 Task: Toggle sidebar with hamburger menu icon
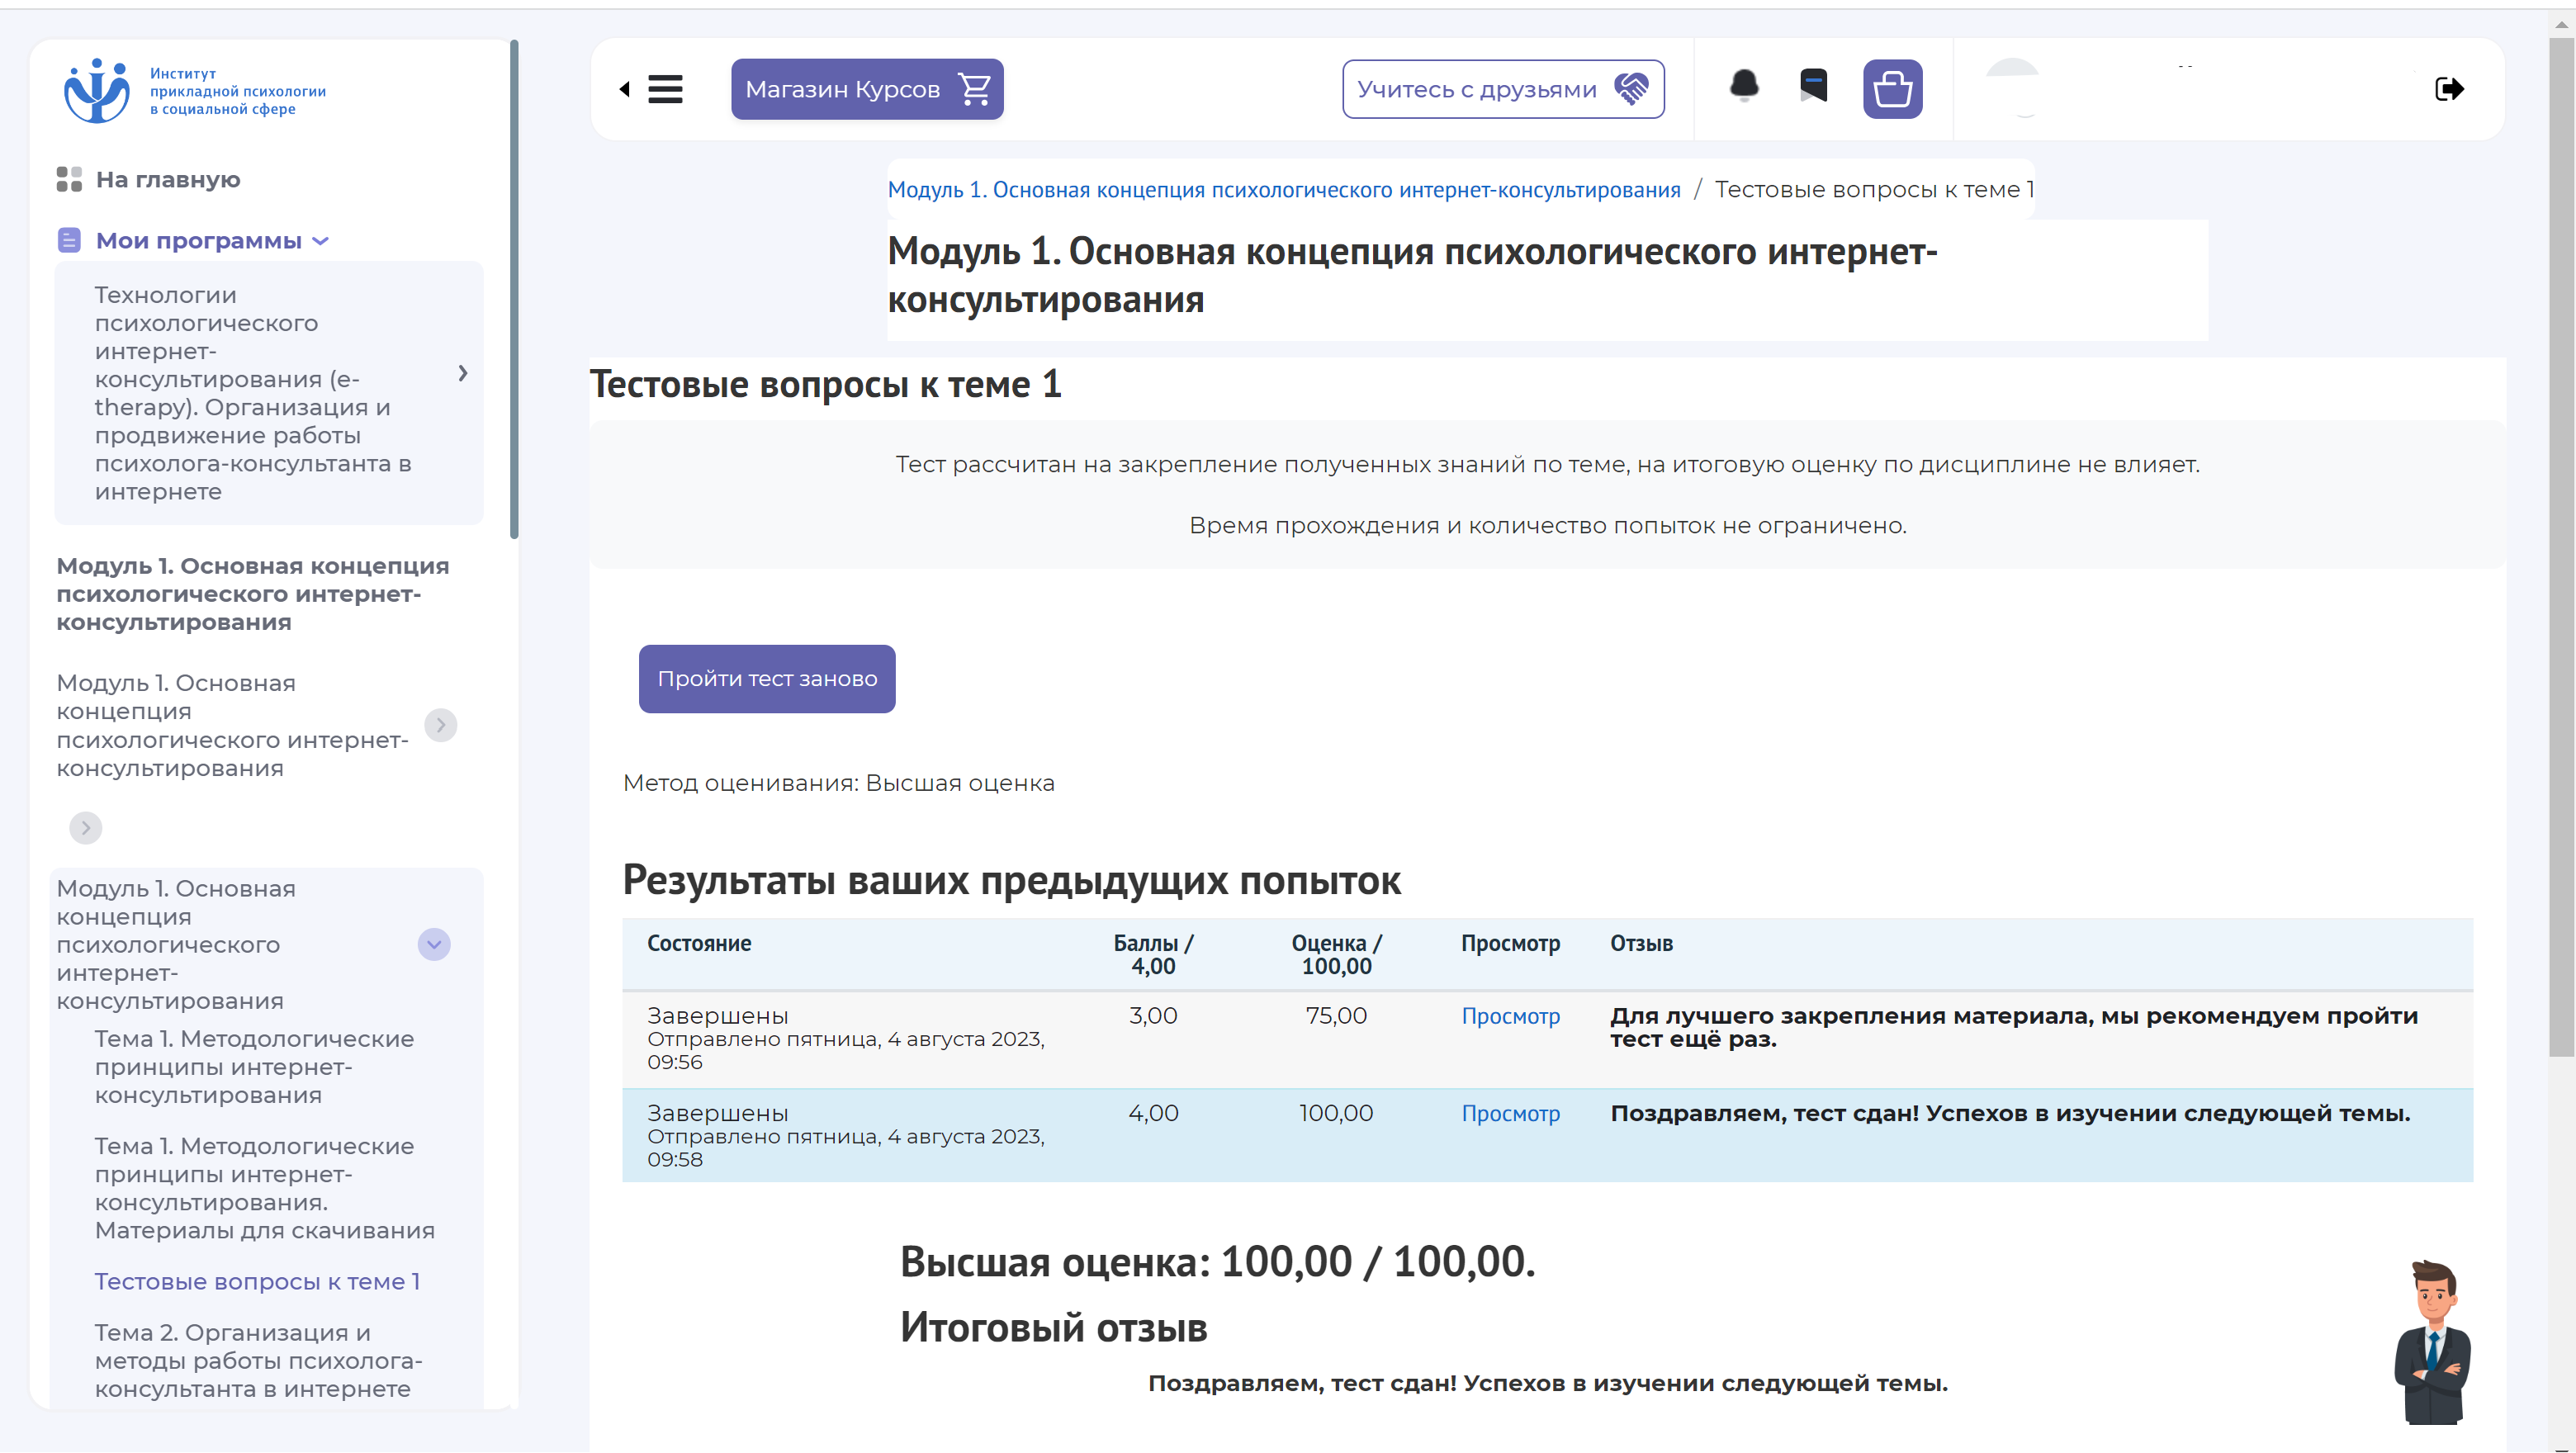coord(665,89)
